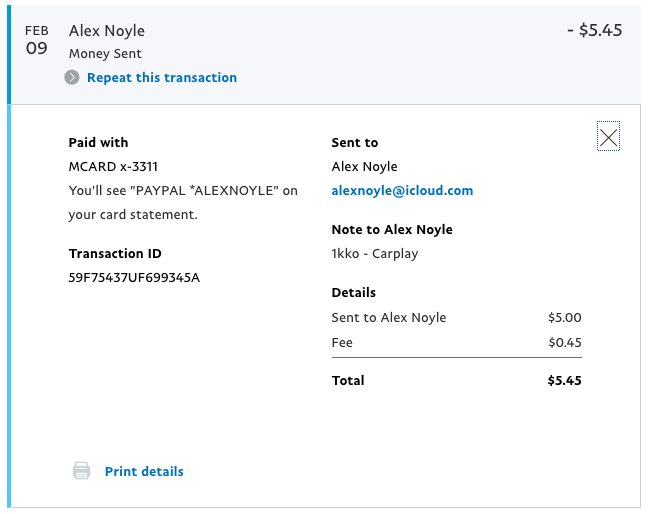Click the 1kko - Carplay note text
The width and height of the screenshot is (649, 514).
pos(375,253)
